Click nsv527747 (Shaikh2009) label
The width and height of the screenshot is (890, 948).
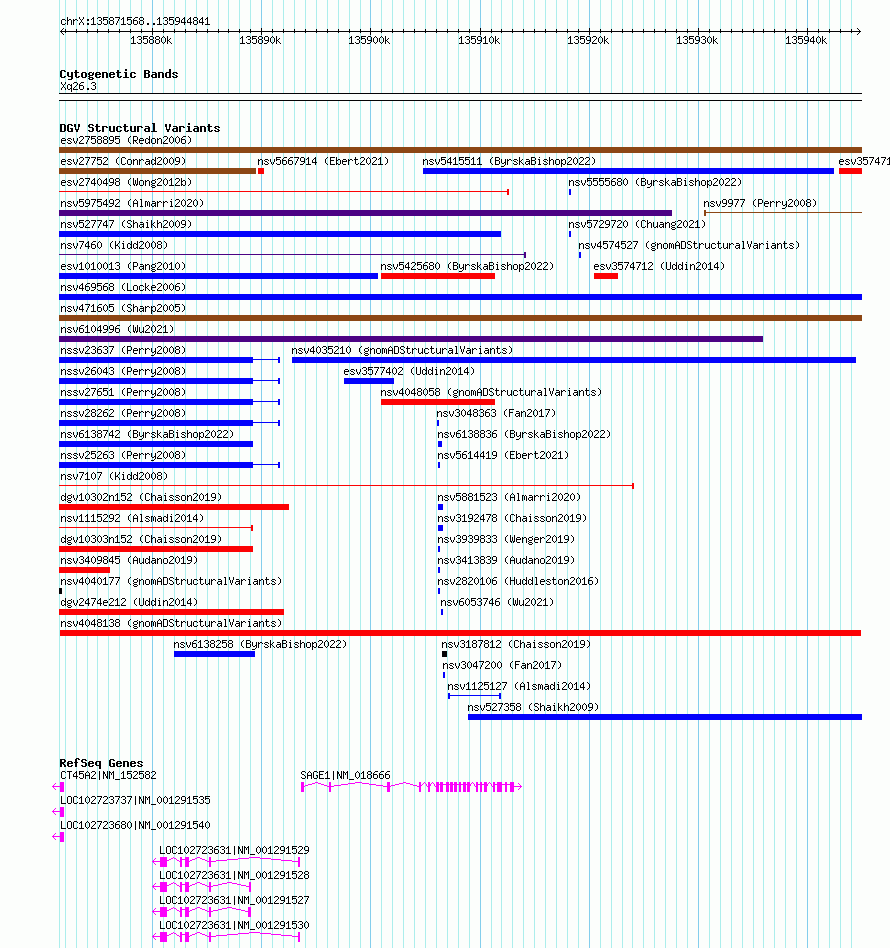tap(126, 224)
